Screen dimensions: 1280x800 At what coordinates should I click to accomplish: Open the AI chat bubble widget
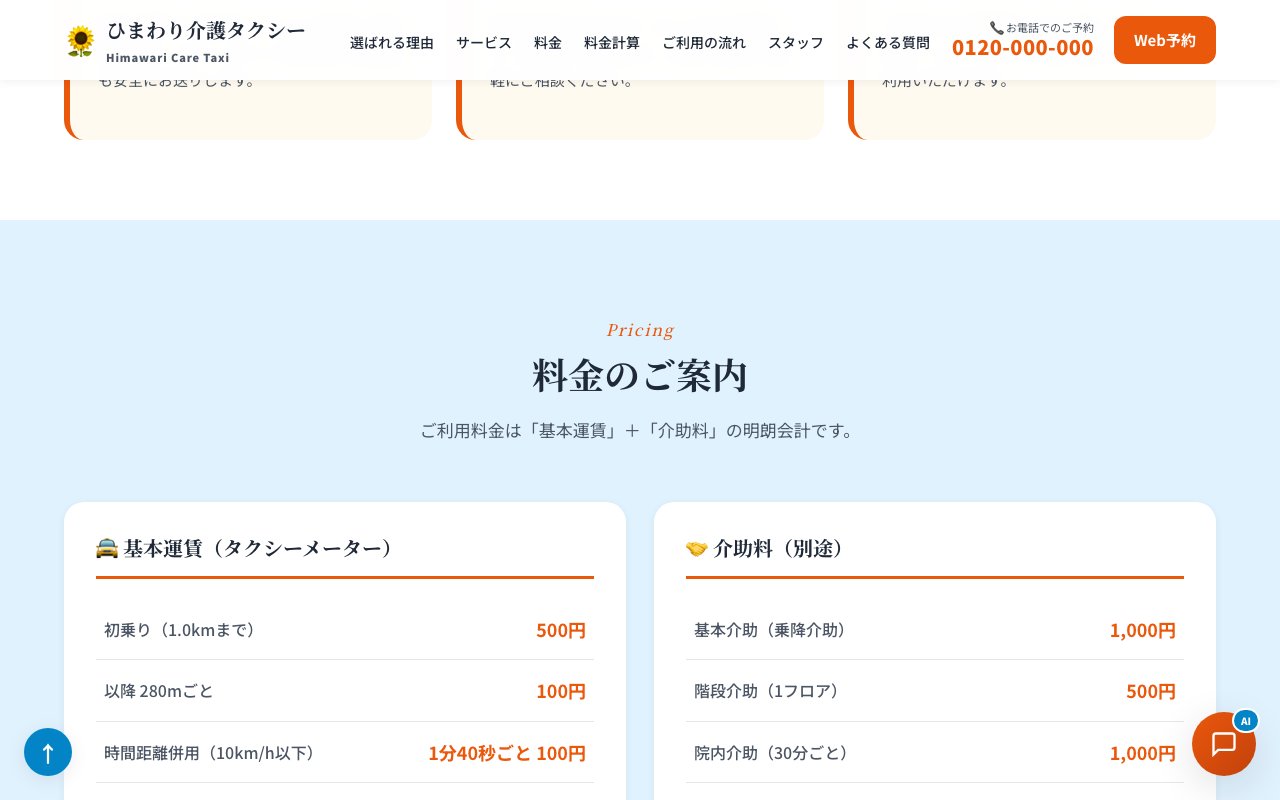click(x=1223, y=744)
